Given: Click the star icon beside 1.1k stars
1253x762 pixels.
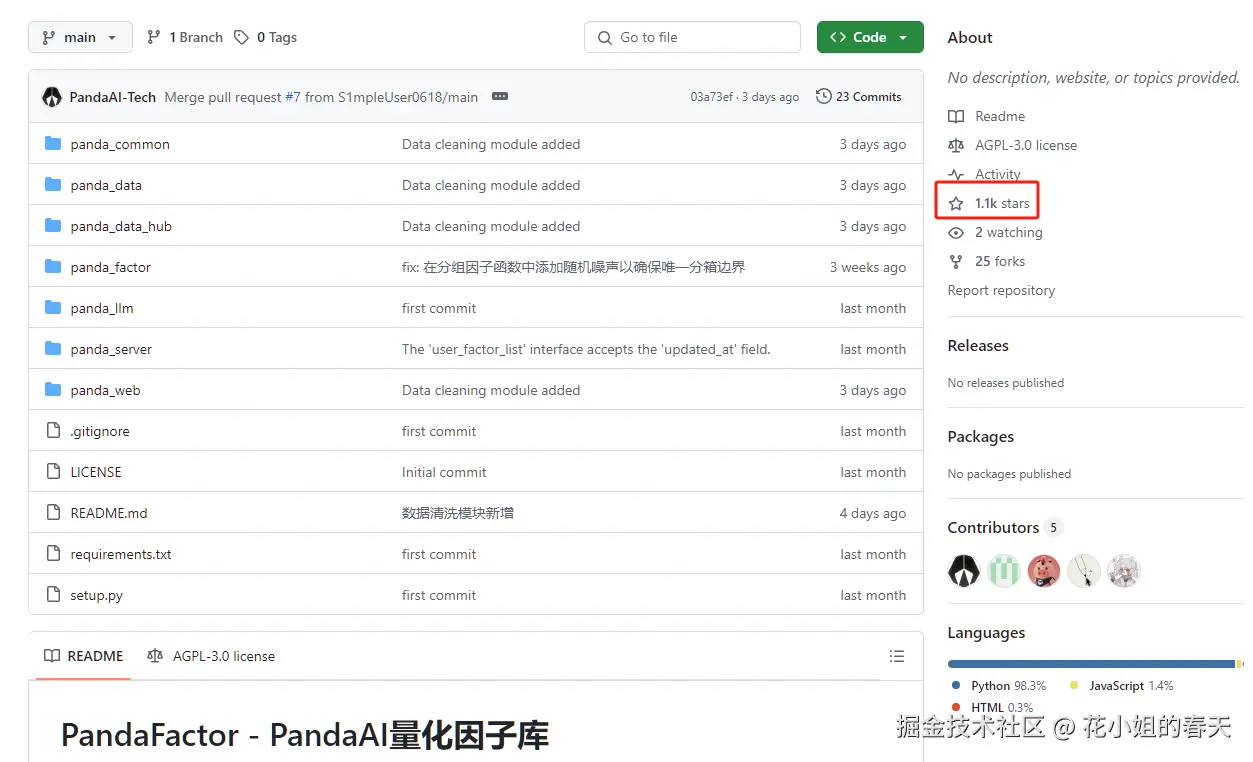Looking at the screenshot, I should coord(956,203).
